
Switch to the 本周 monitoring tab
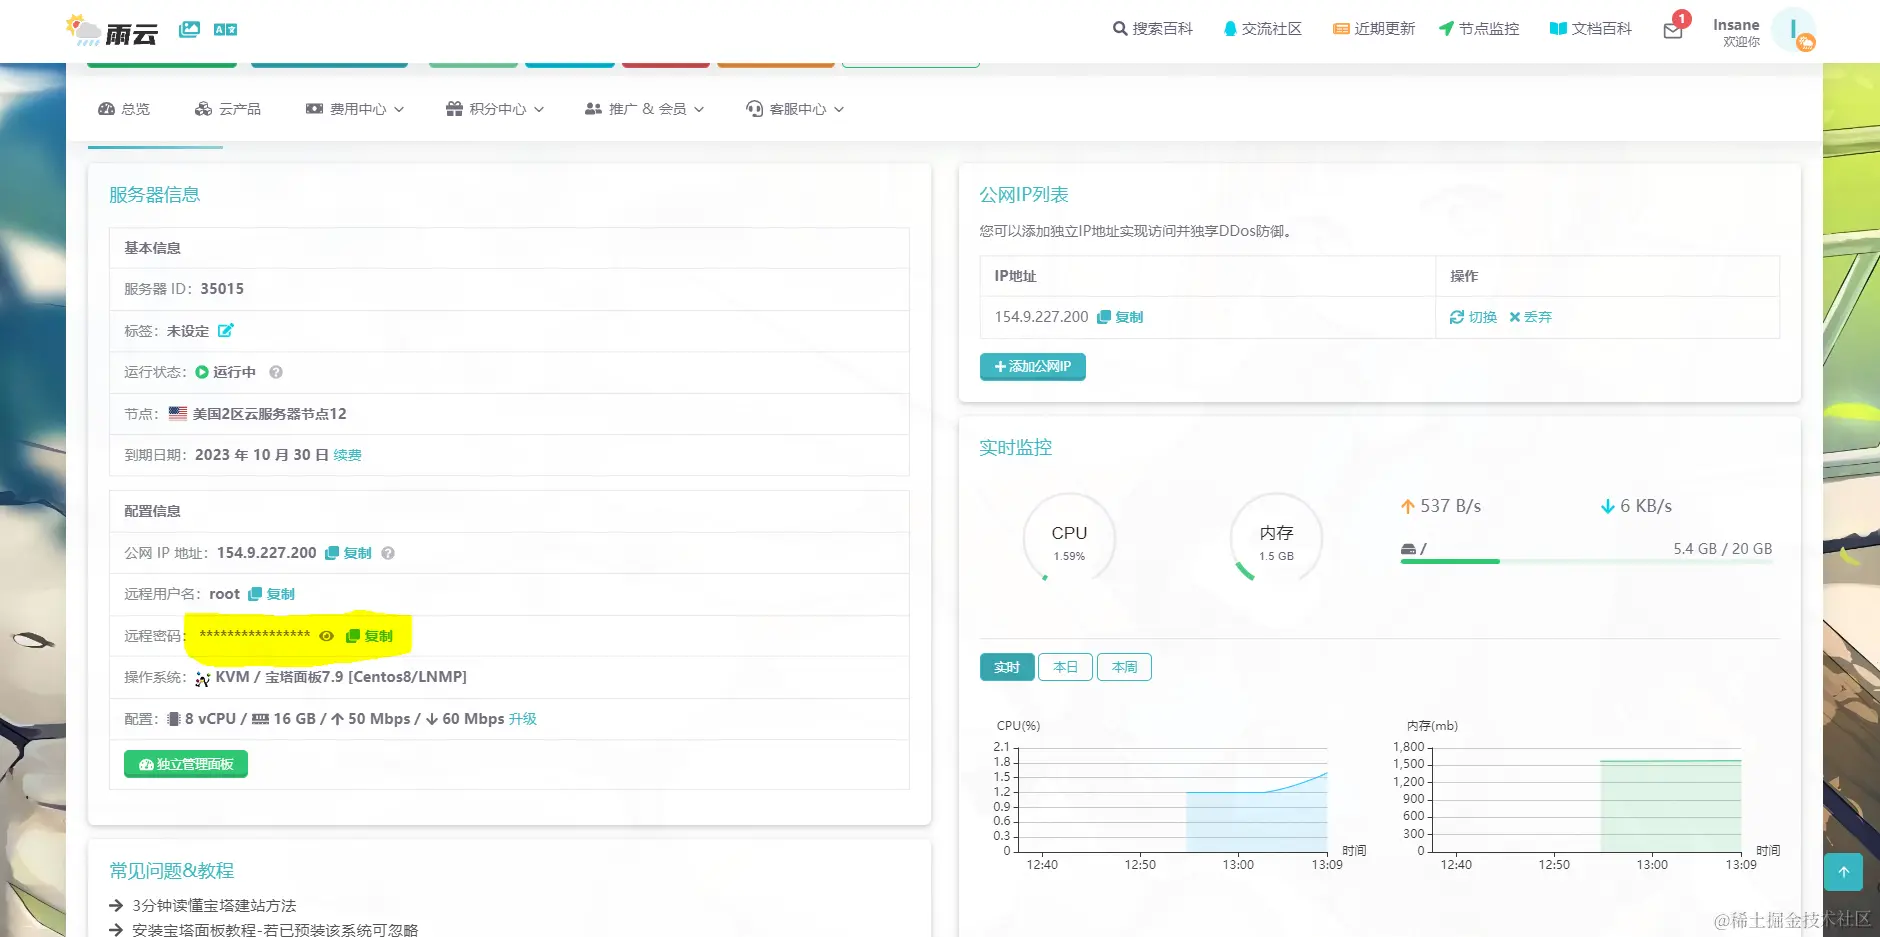(x=1124, y=667)
